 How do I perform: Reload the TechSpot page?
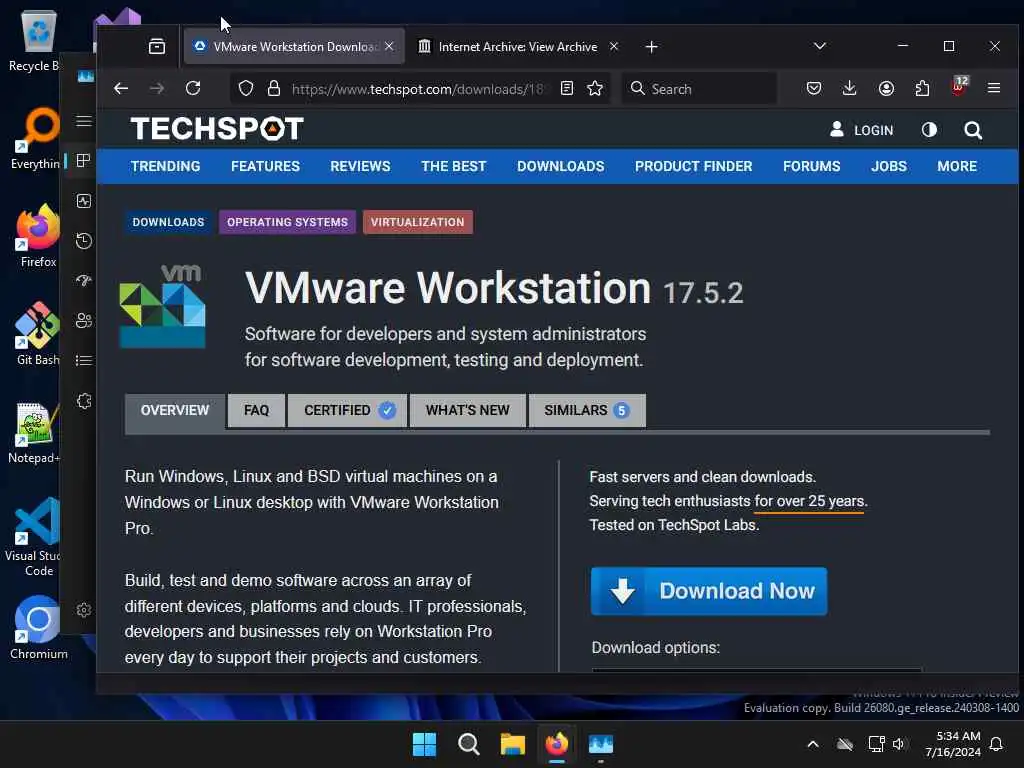193,88
